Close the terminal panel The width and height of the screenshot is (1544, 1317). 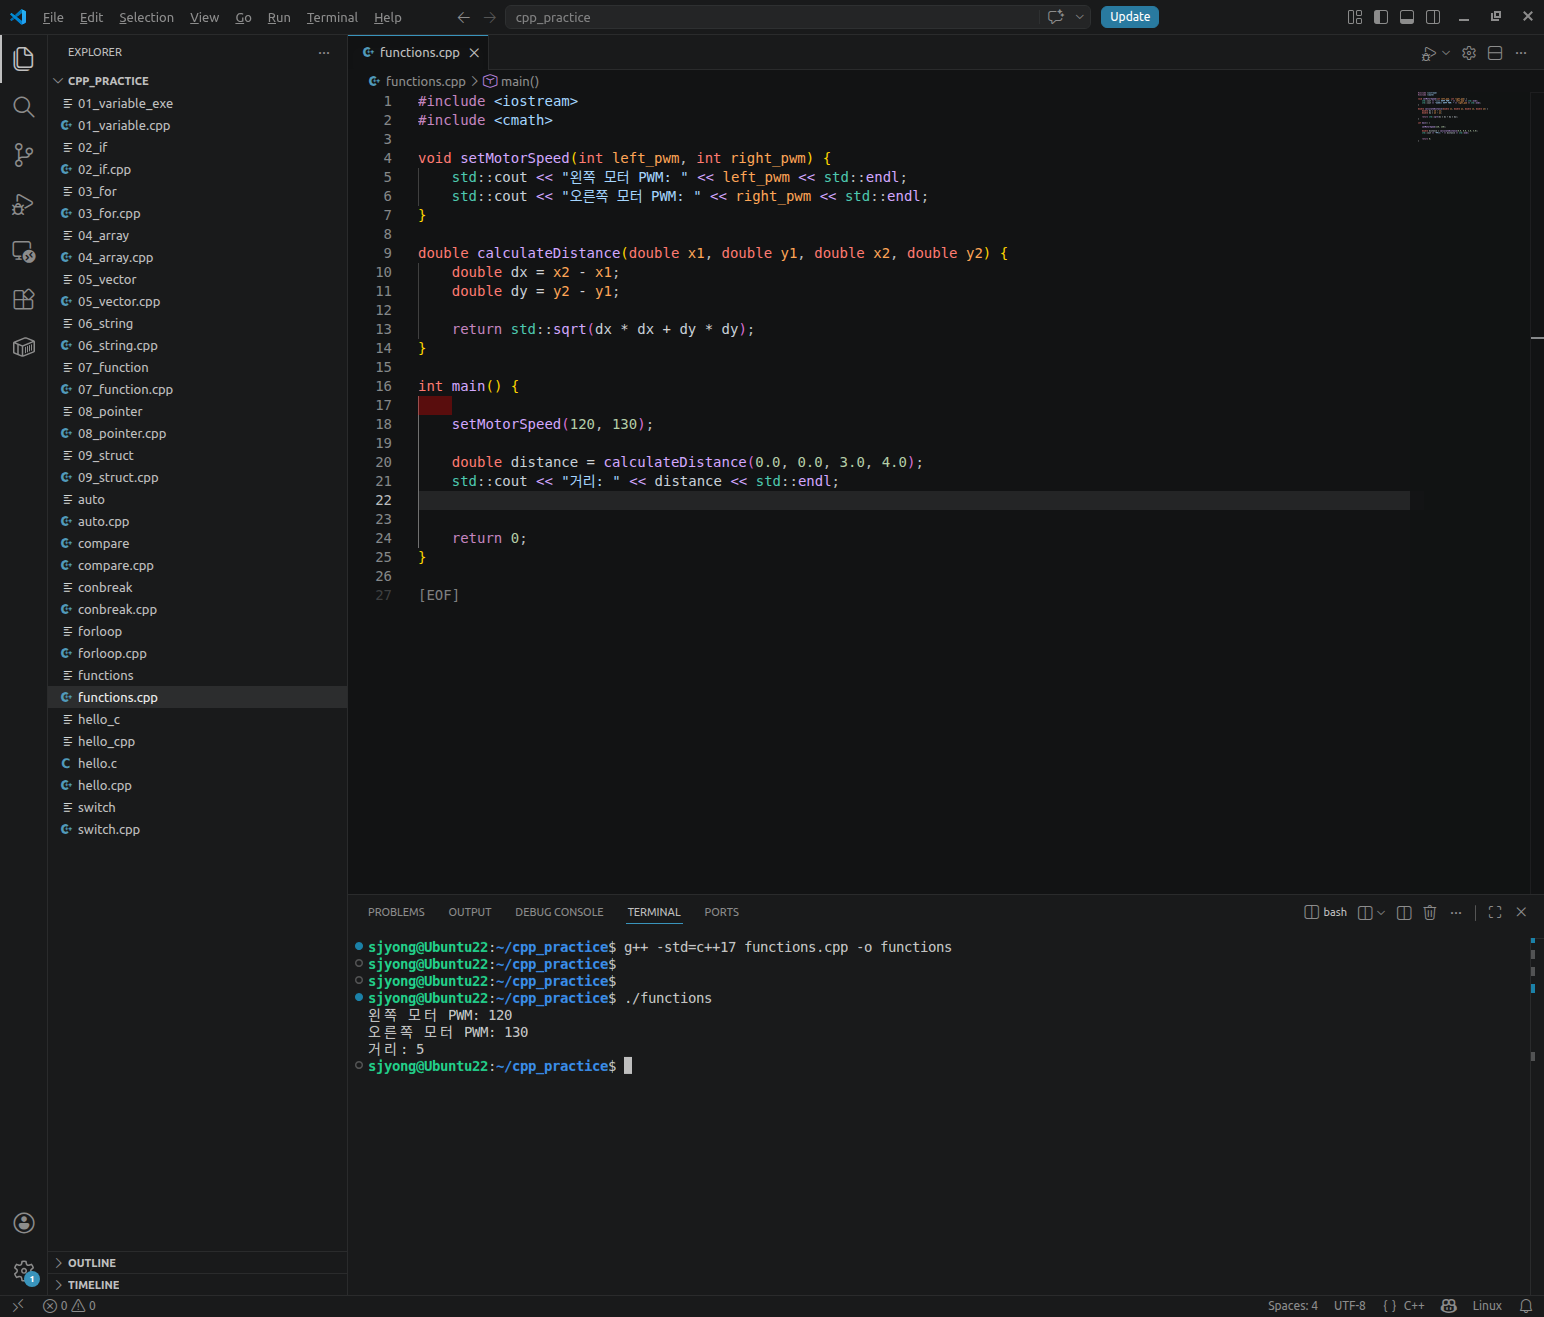point(1521,912)
